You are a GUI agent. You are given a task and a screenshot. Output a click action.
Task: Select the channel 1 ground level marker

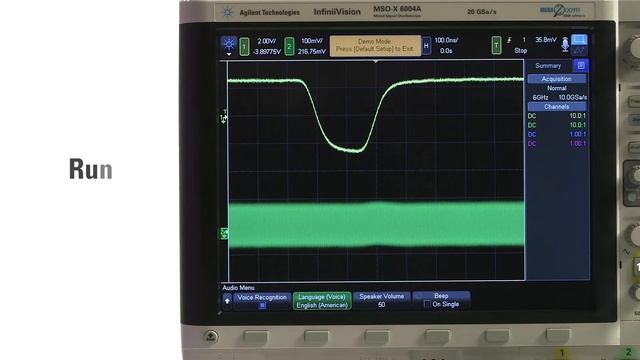tap(224, 118)
